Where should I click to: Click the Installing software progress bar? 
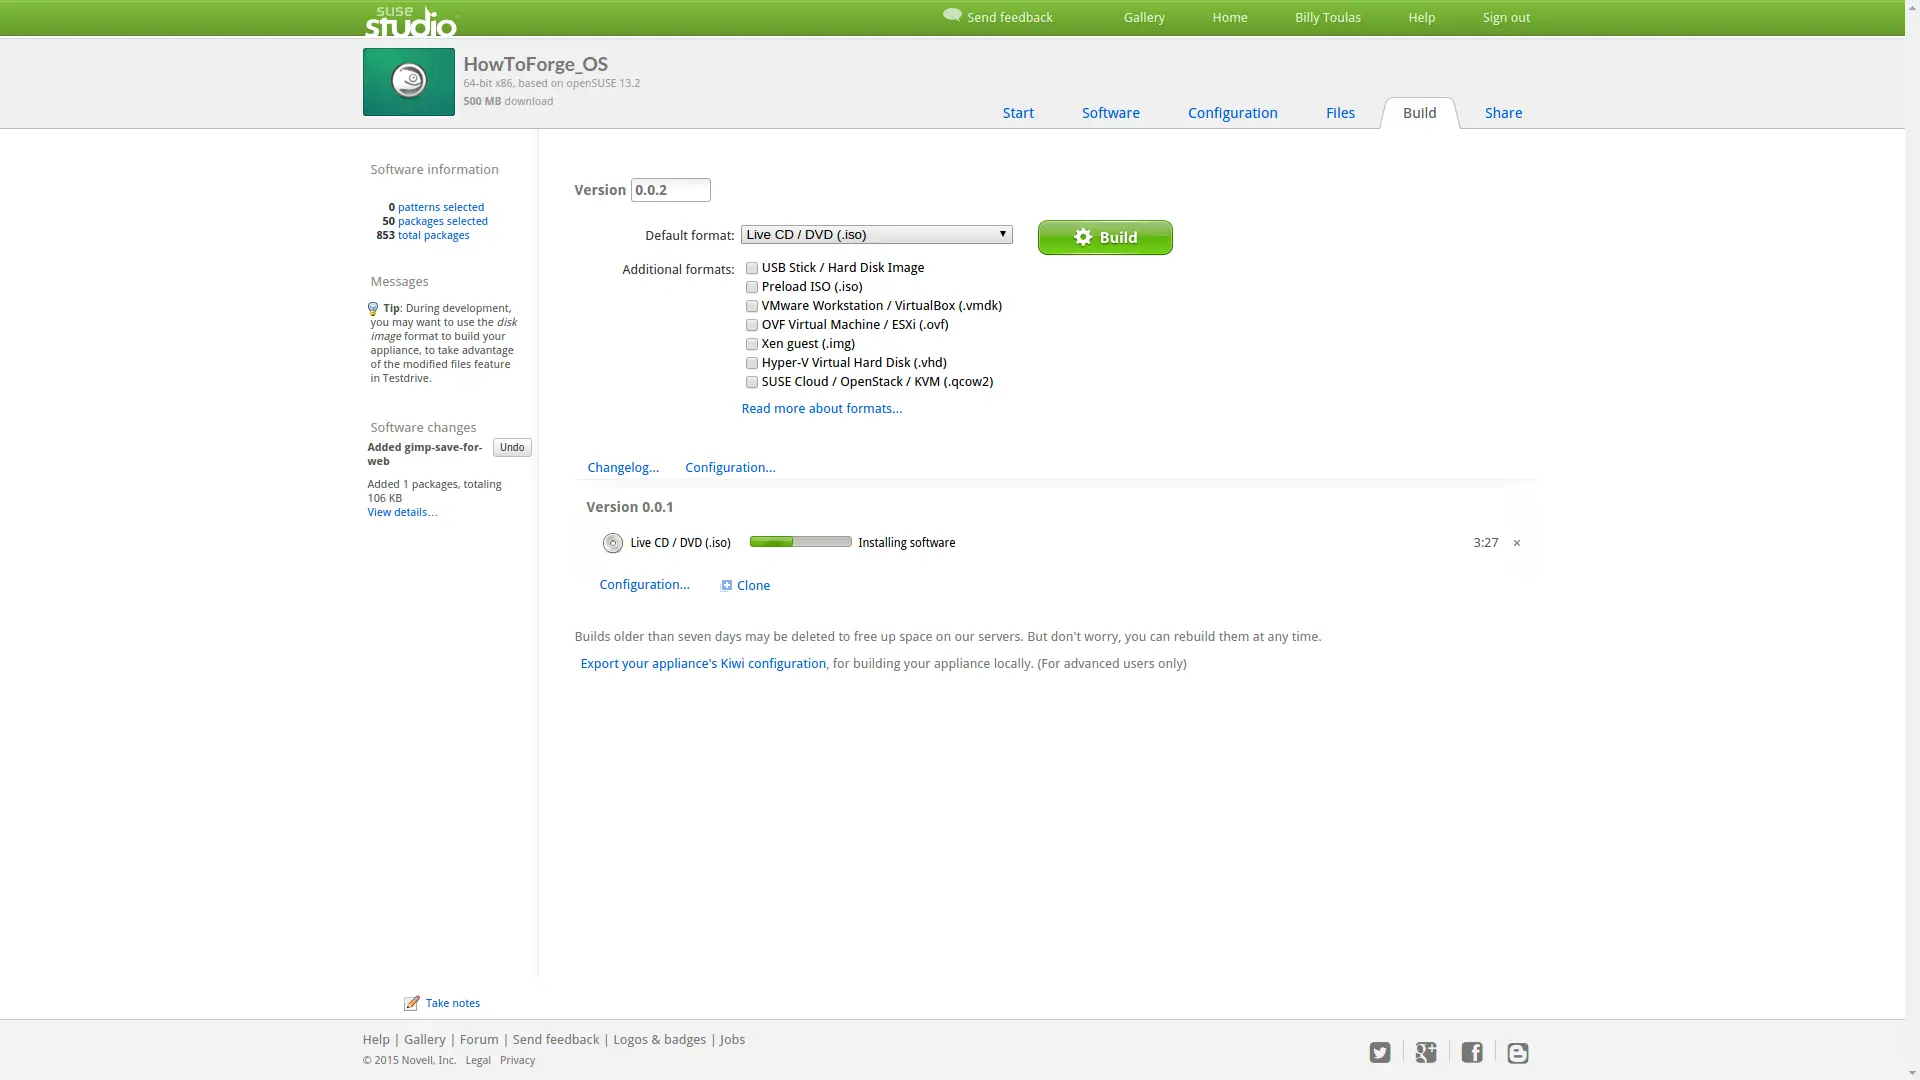pos(801,542)
